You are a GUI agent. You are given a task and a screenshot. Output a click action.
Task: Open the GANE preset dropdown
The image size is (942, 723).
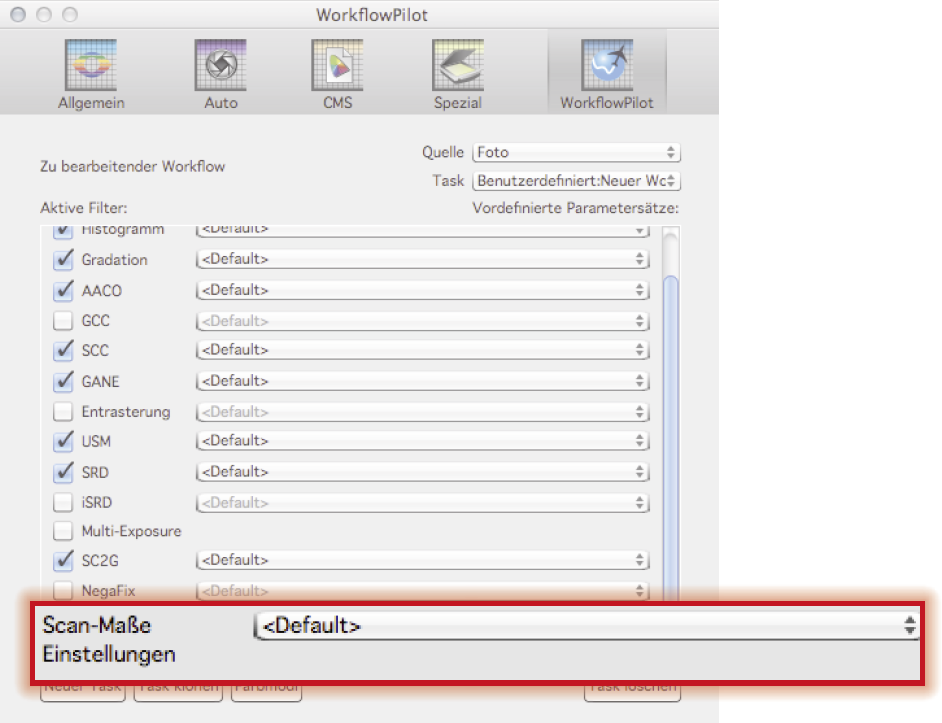pos(421,381)
